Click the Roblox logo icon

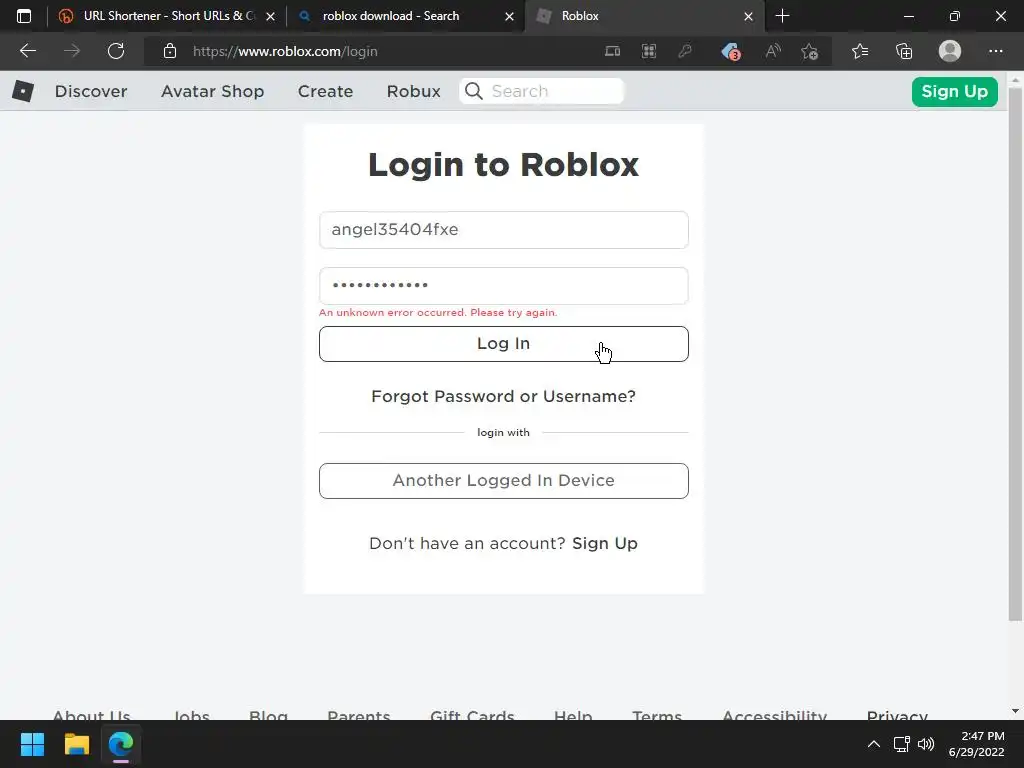pos(23,91)
